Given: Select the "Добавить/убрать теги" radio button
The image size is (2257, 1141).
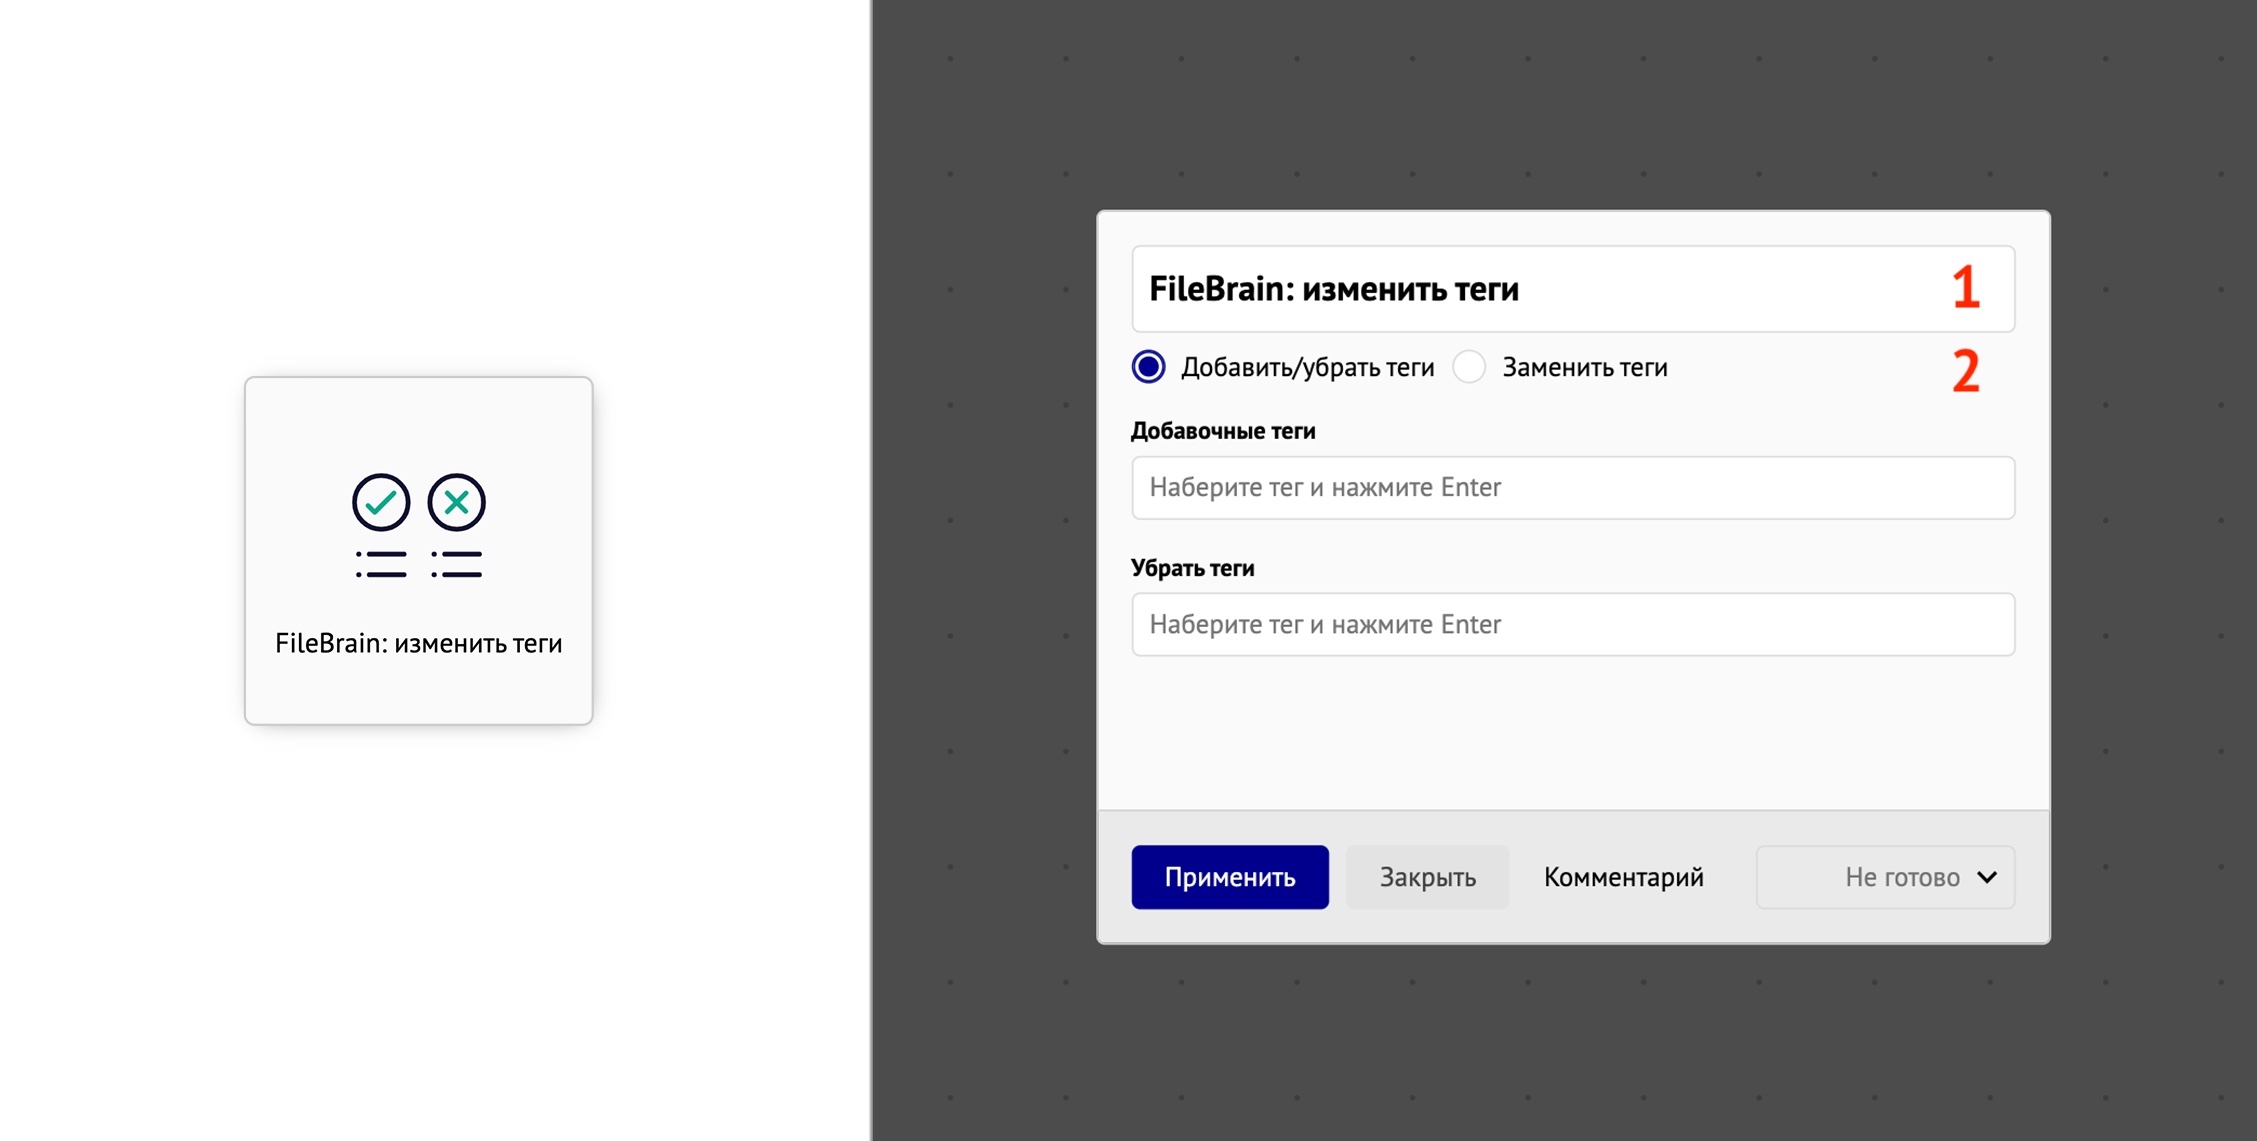Looking at the screenshot, I should (1148, 367).
